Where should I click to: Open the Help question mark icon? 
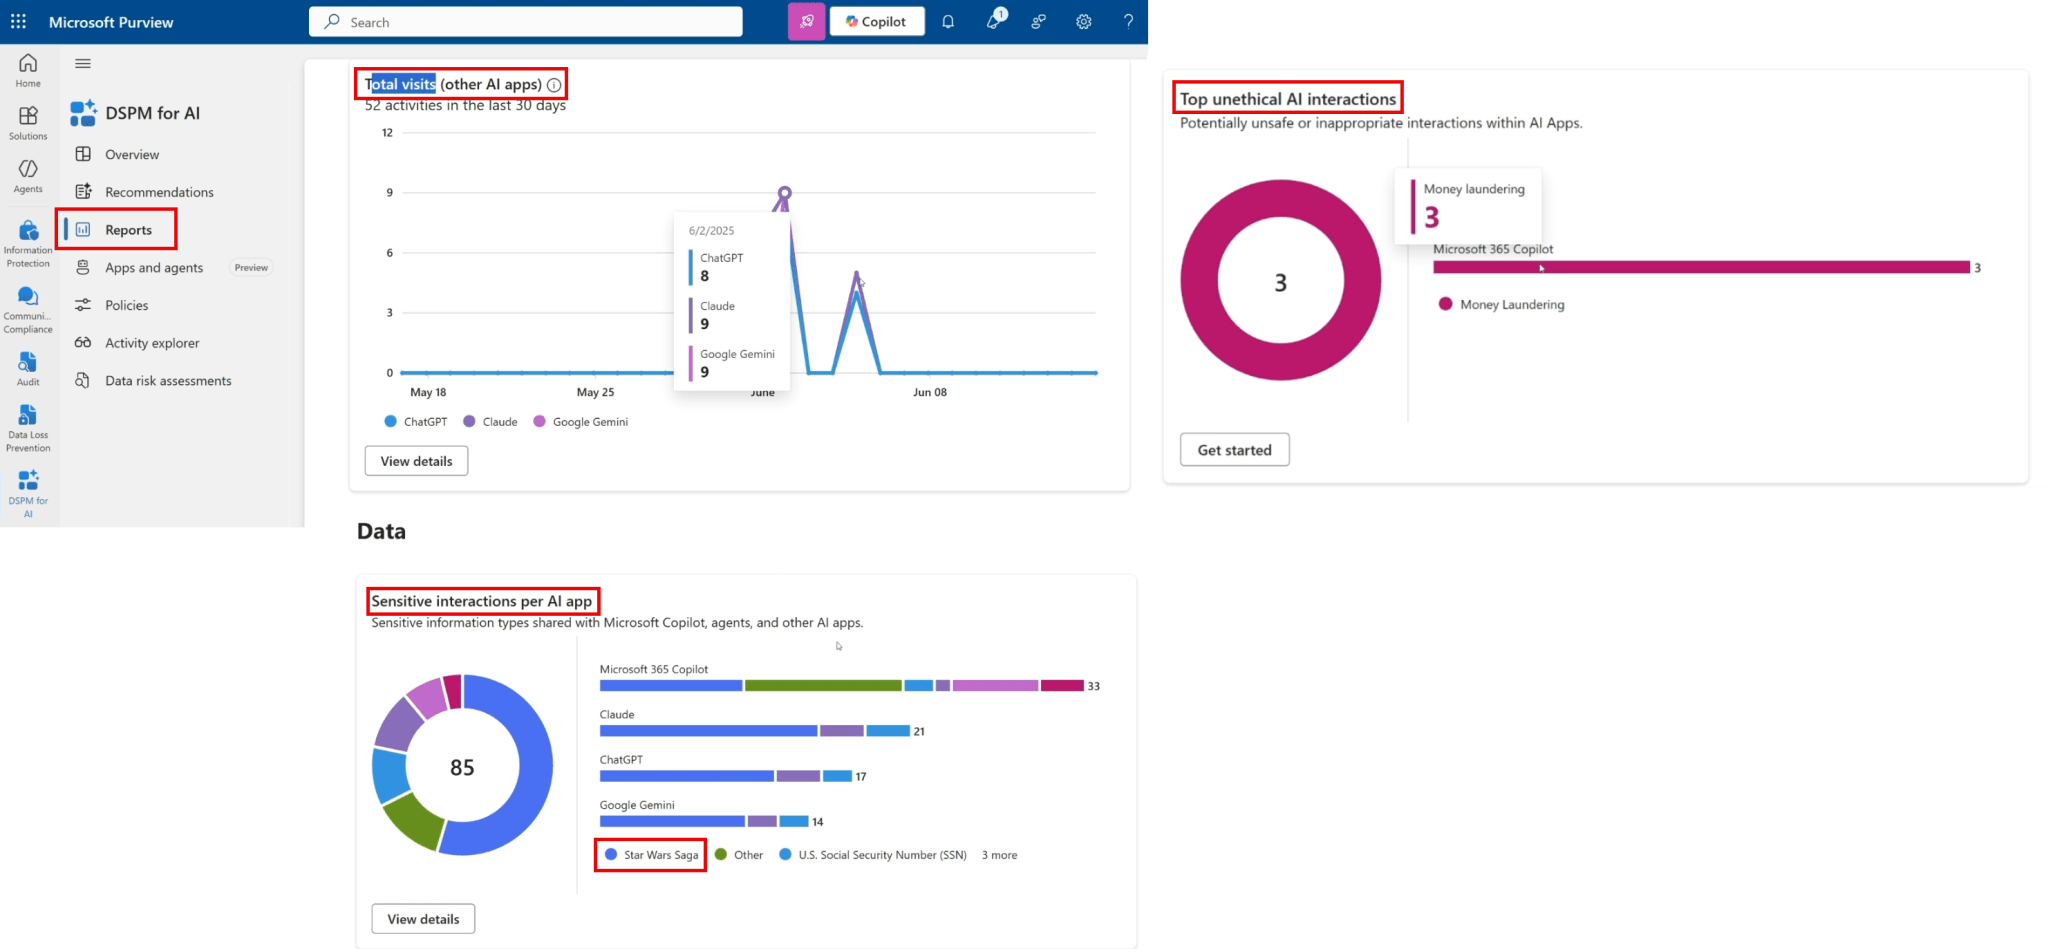[1128, 21]
